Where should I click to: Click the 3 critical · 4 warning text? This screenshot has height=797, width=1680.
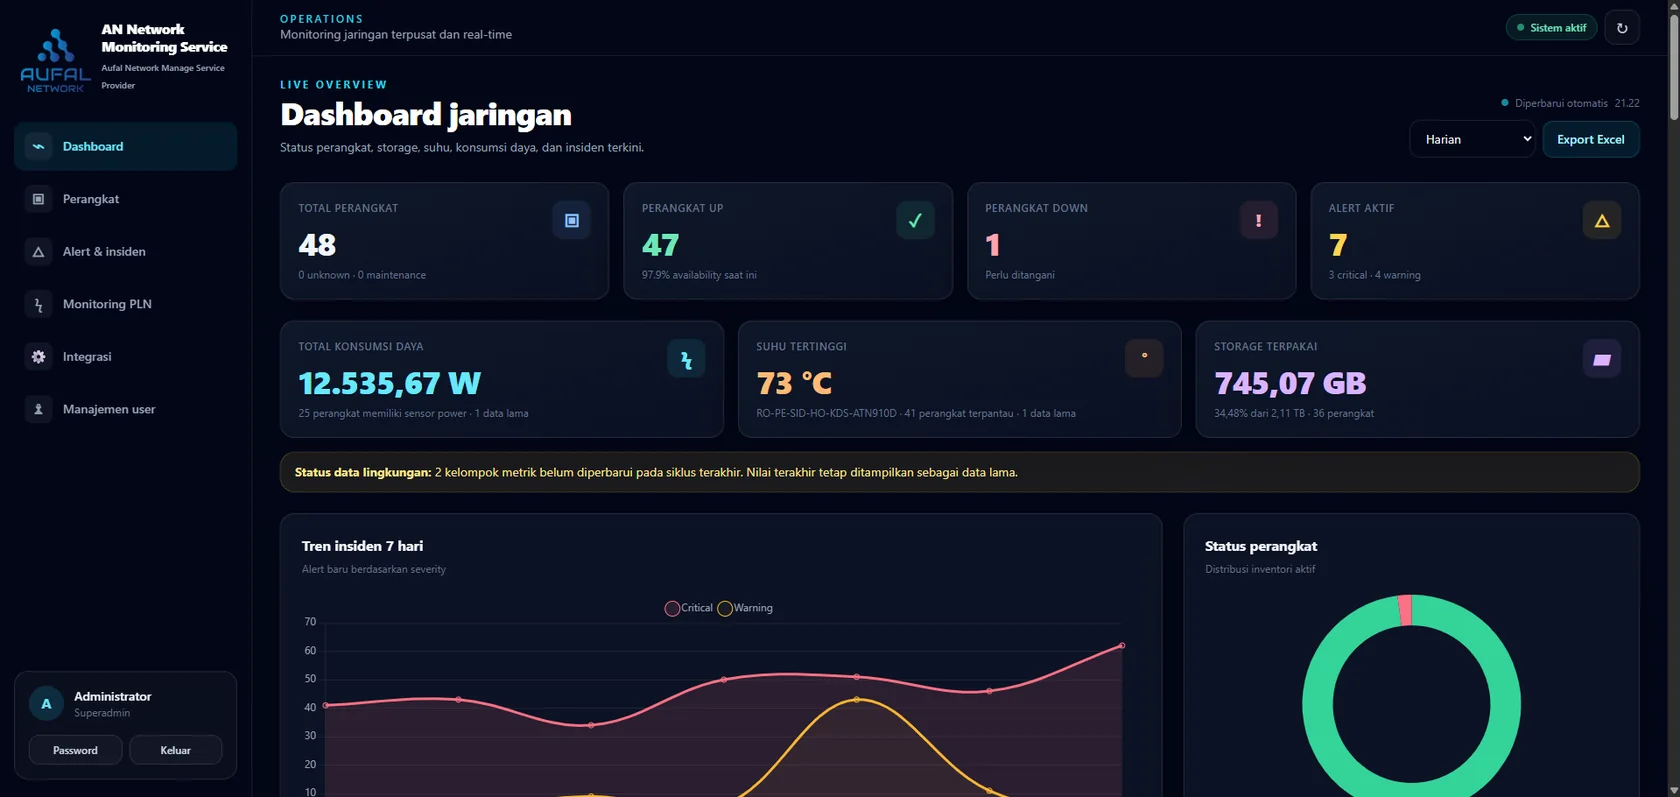pos(1374,275)
